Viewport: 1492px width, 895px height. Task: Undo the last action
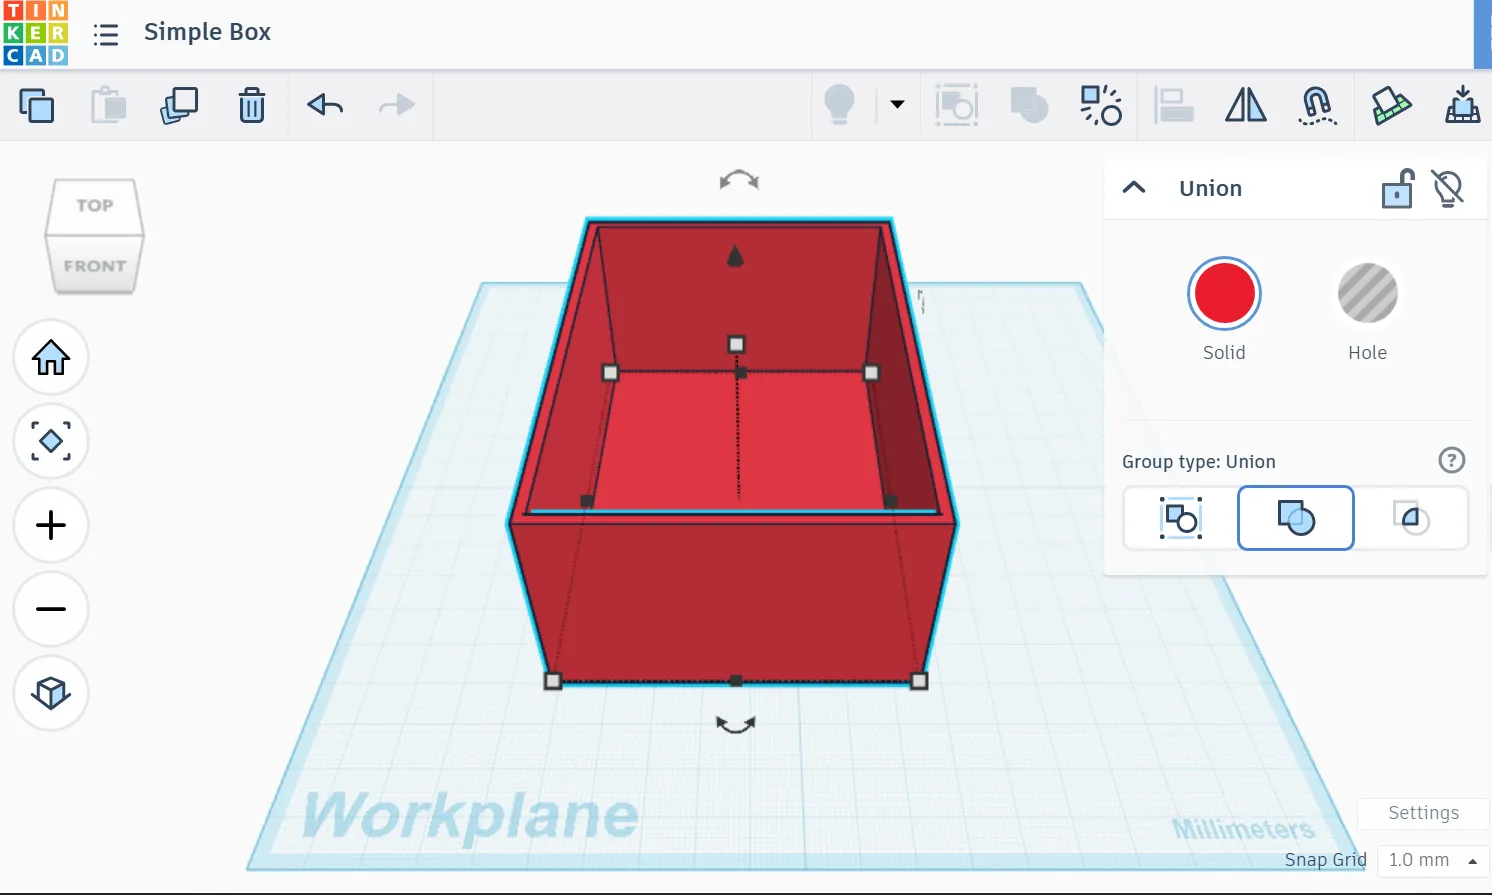[325, 105]
